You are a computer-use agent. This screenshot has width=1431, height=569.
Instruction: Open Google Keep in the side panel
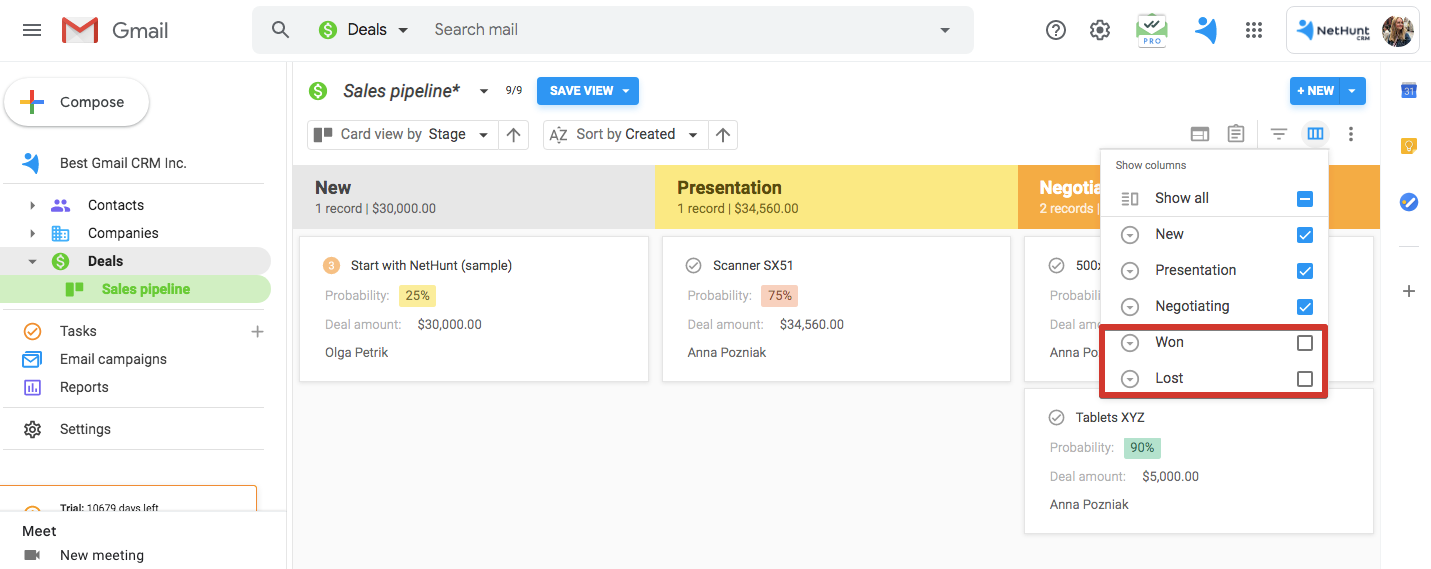pyautogui.click(x=1408, y=146)
